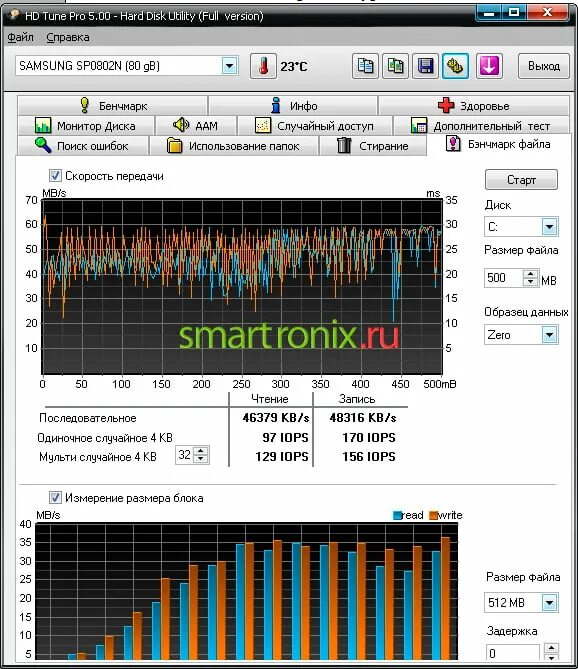Viewport: 578px width, 669px height.
Task: Minimize the HD Tune Pro window
Action: pos(489,12)
